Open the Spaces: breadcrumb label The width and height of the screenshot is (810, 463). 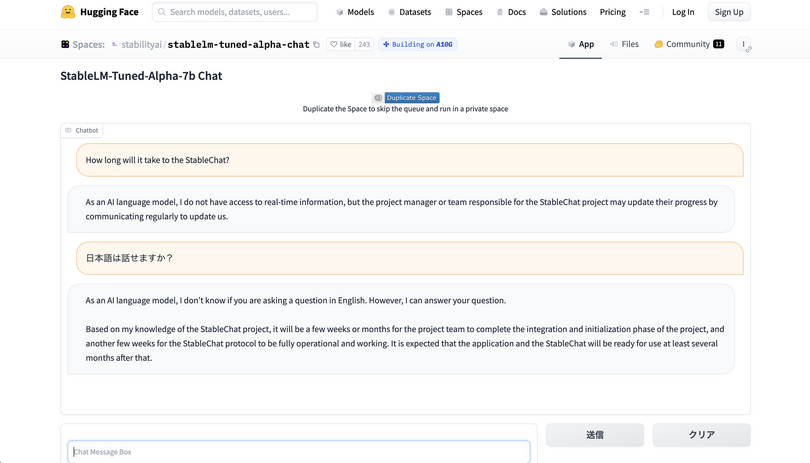88,44
